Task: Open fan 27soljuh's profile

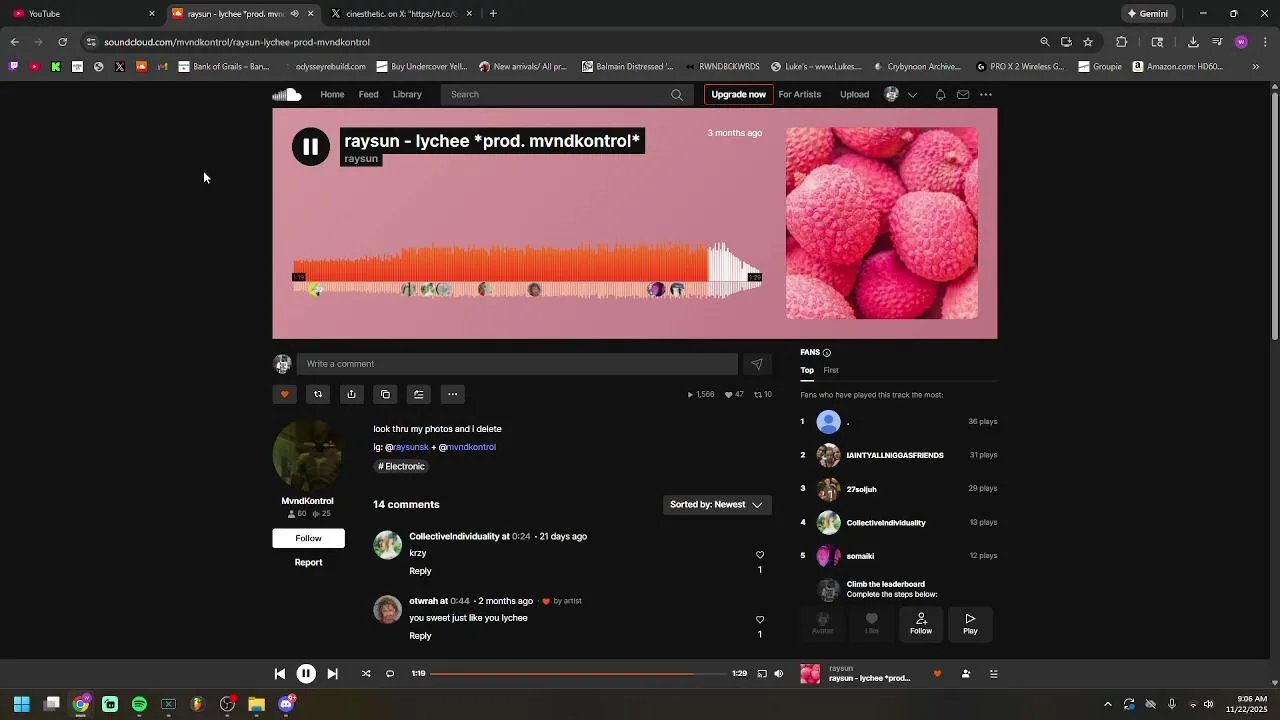Action: pyautogui.click(x=861, y=489)
